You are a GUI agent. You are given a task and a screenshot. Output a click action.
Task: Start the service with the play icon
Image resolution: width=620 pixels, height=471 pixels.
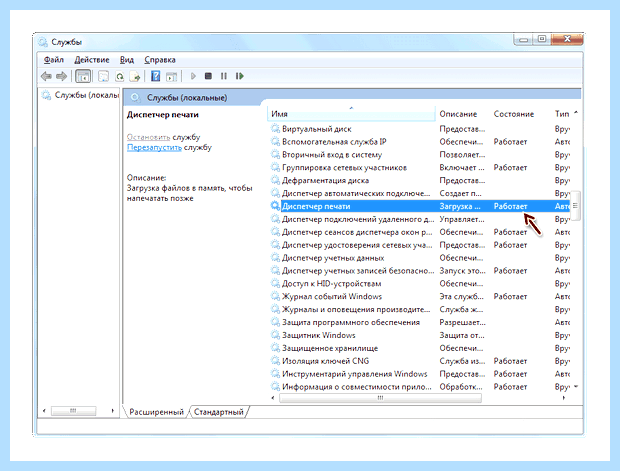pyautogui.click(x=193, y=76)
